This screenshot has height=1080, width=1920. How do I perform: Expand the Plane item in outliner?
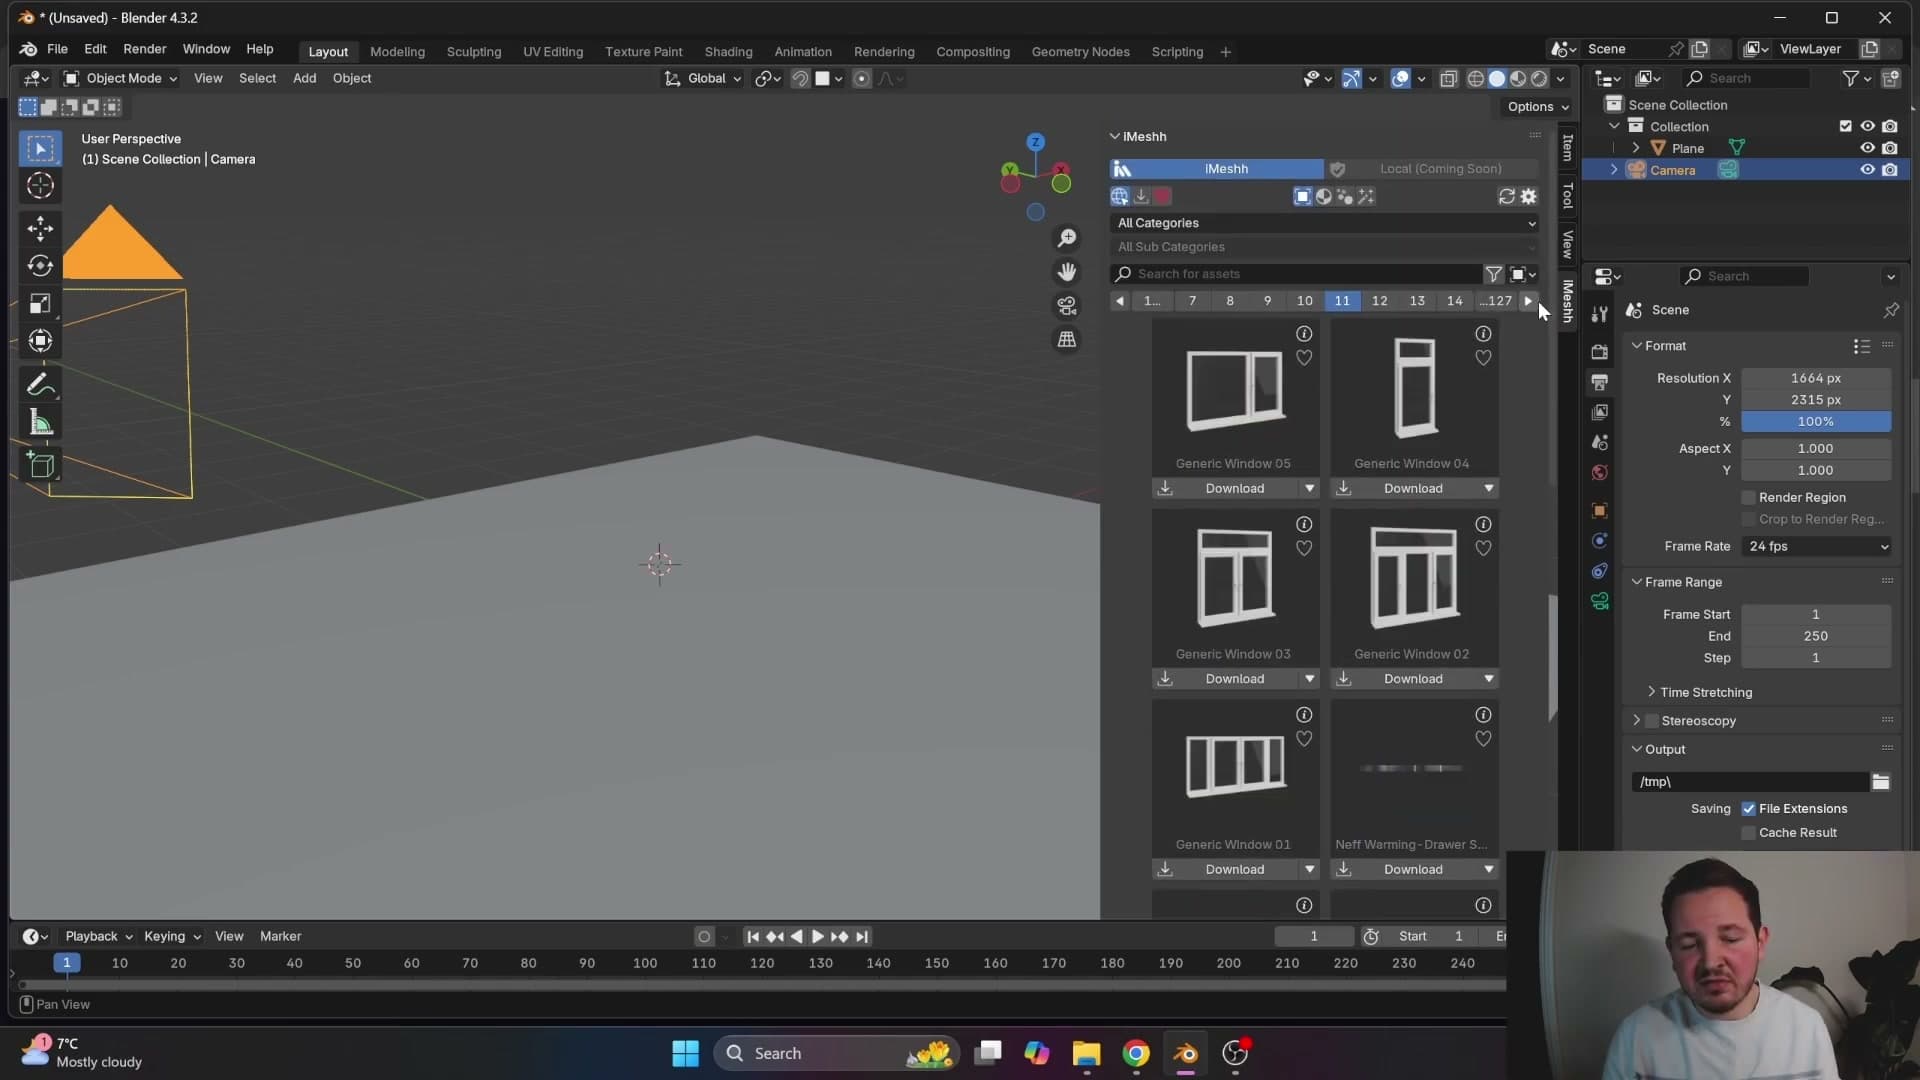pyautogui.click(x=1636, y=148)
